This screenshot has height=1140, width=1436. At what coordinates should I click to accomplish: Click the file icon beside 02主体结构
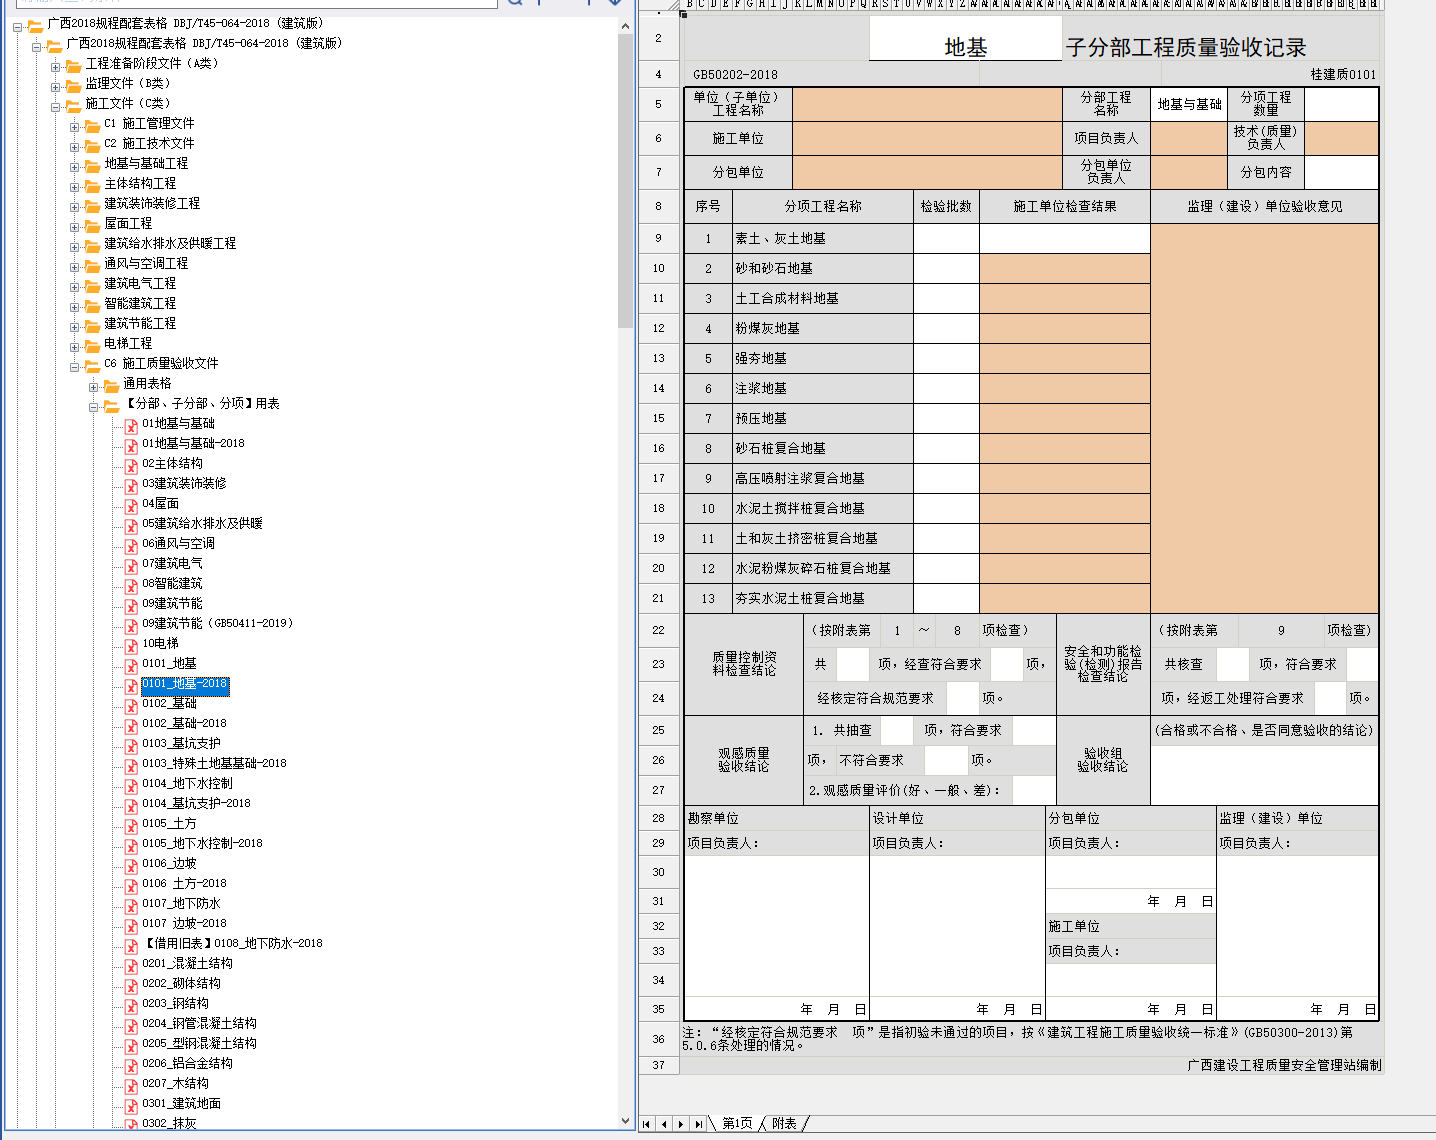[x=131, y=465]
